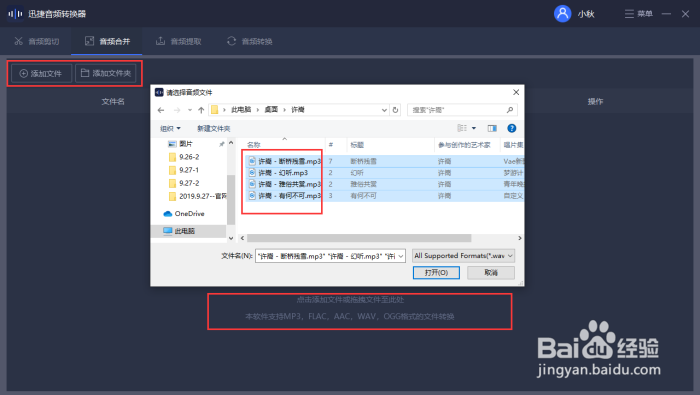This screenshot has height=395, width=700.
Task: Click the search box in file dialog
Action: point(462,110)
